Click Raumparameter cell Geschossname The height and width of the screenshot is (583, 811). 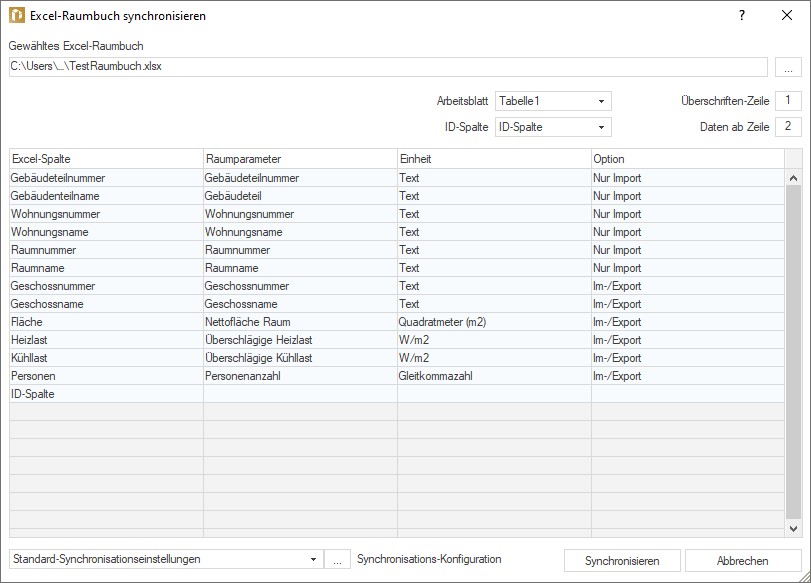tap(300, 304)
